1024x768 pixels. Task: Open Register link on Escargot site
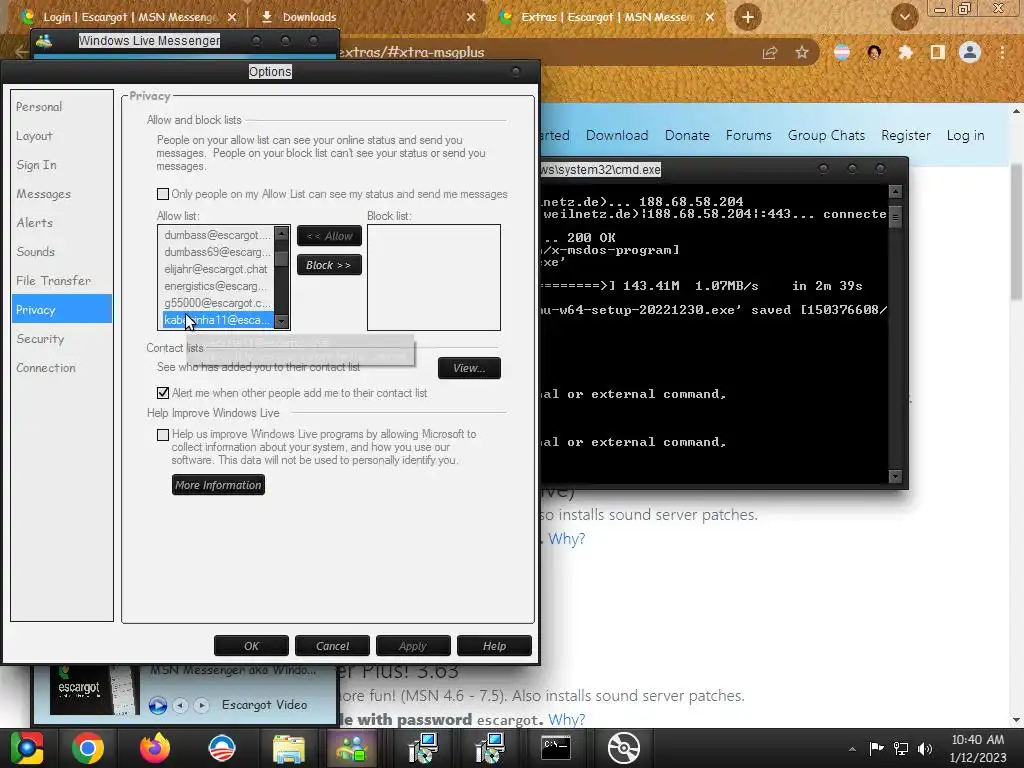(906, 135)
